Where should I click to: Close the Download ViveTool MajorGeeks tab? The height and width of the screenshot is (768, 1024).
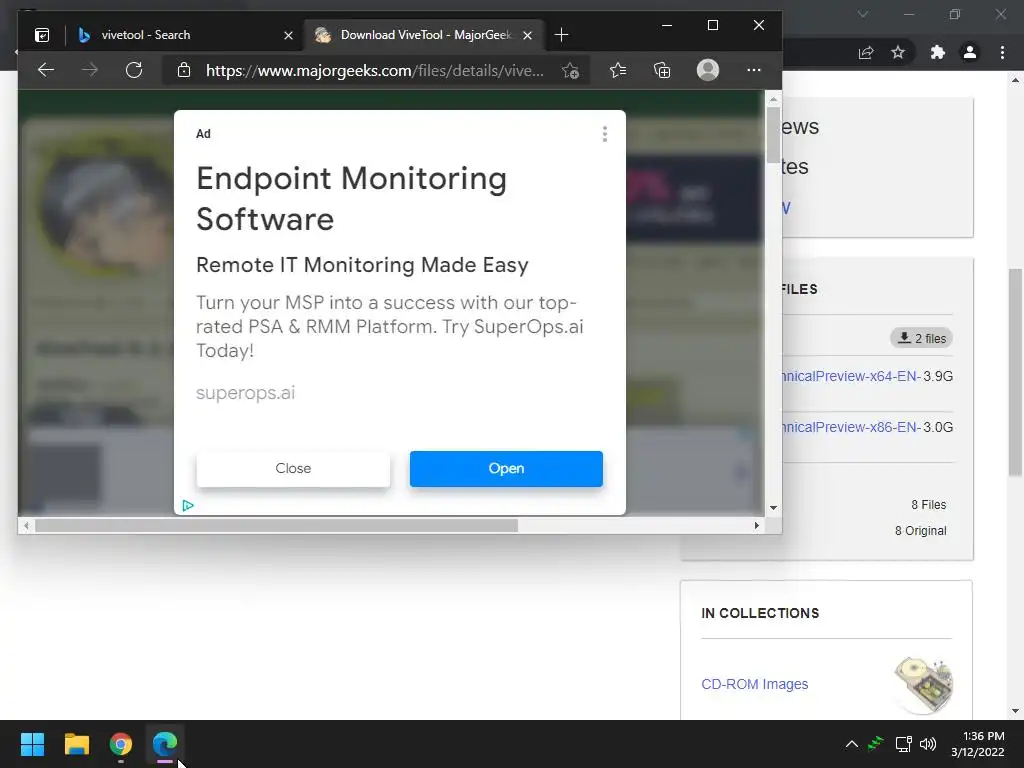point(528,35)
